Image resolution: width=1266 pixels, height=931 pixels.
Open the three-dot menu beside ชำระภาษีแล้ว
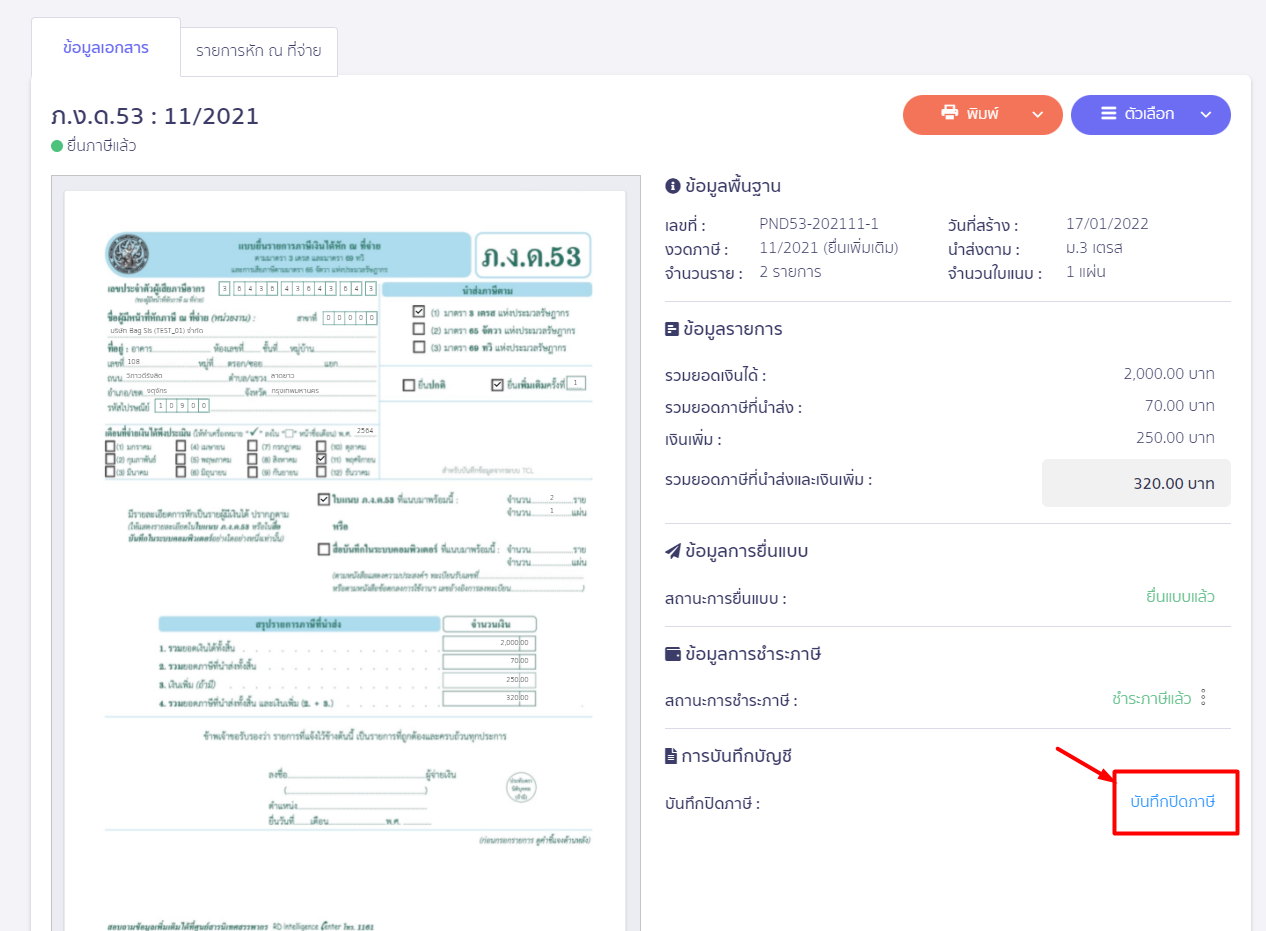(x=1204, y=698)
